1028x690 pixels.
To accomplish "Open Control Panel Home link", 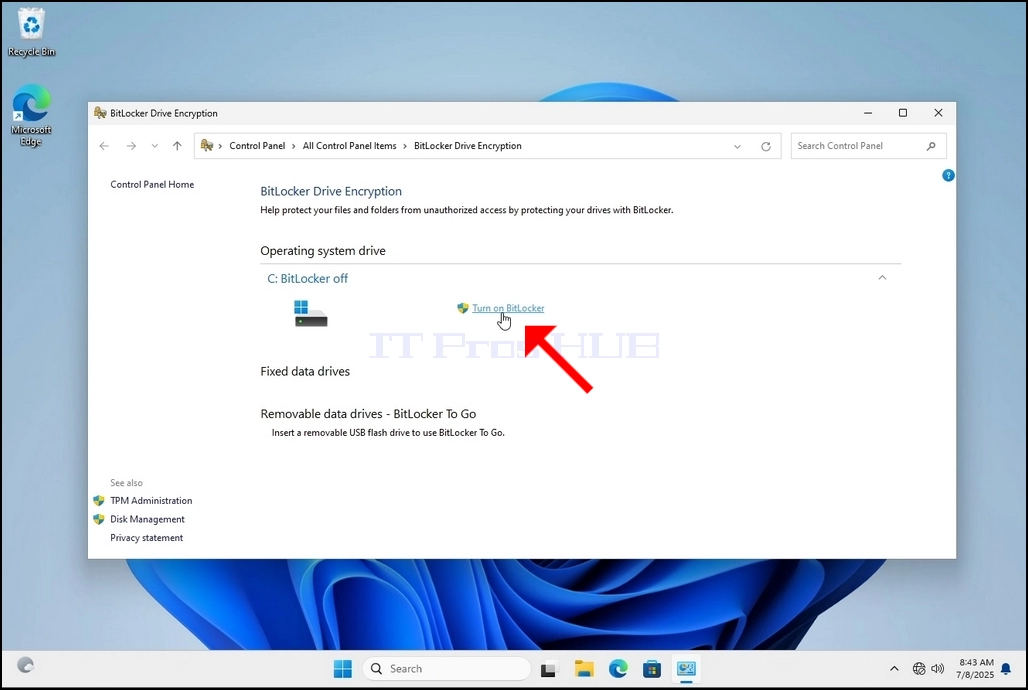I will (152, 185).
